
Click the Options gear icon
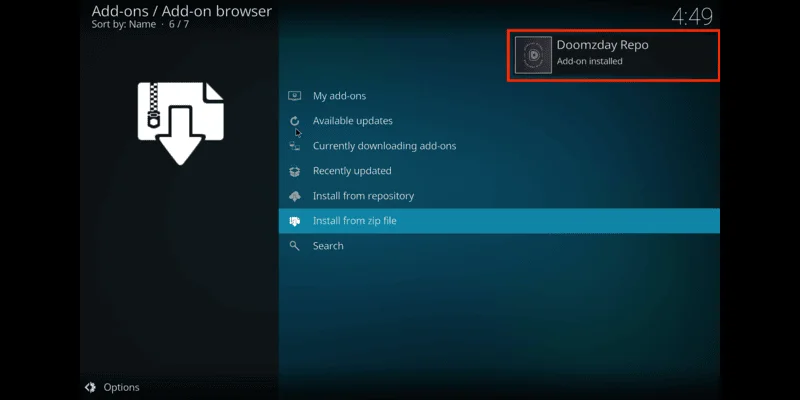coord(90,387)
